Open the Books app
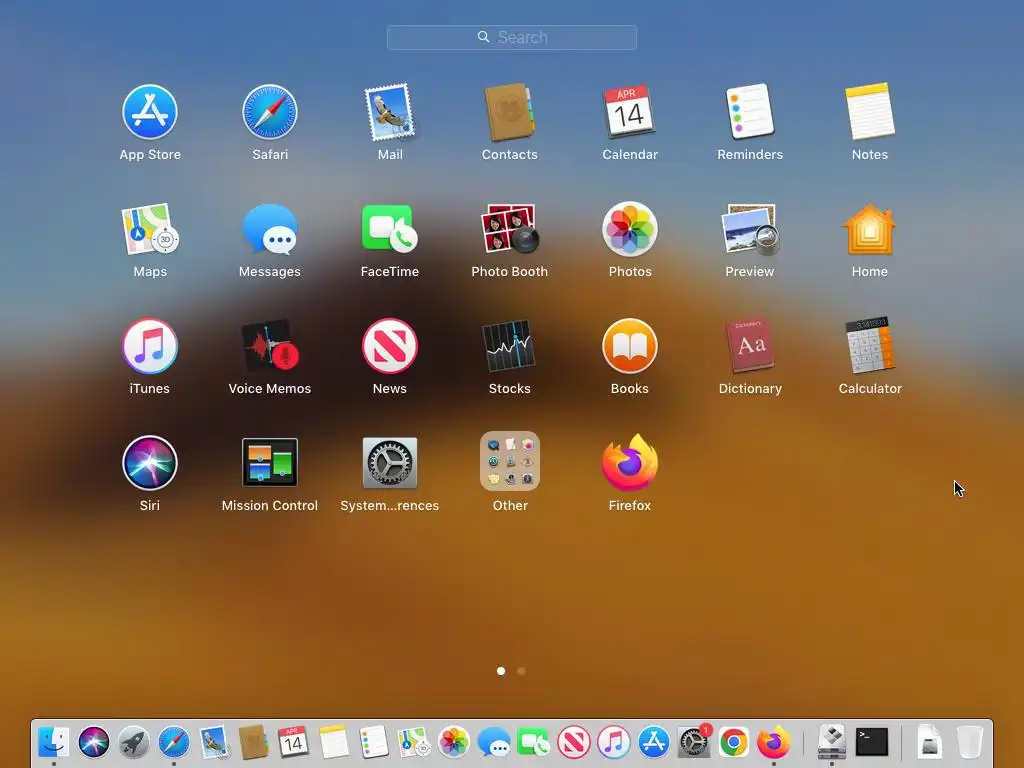 coord(630,346)
